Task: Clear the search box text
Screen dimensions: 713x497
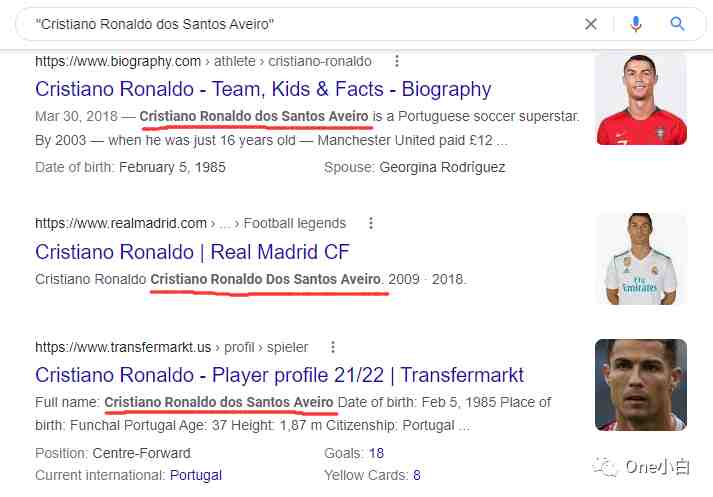Action: pos(591,24)
